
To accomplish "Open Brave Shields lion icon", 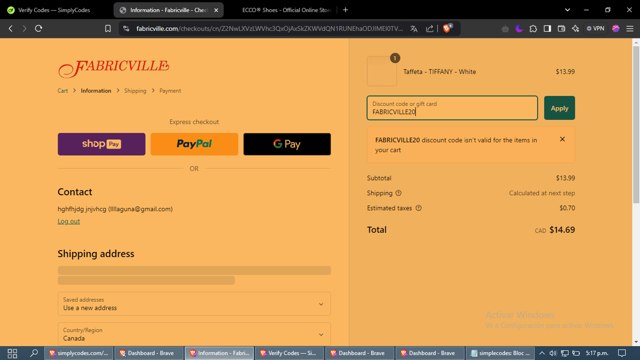I will click(x=448, y=28).
